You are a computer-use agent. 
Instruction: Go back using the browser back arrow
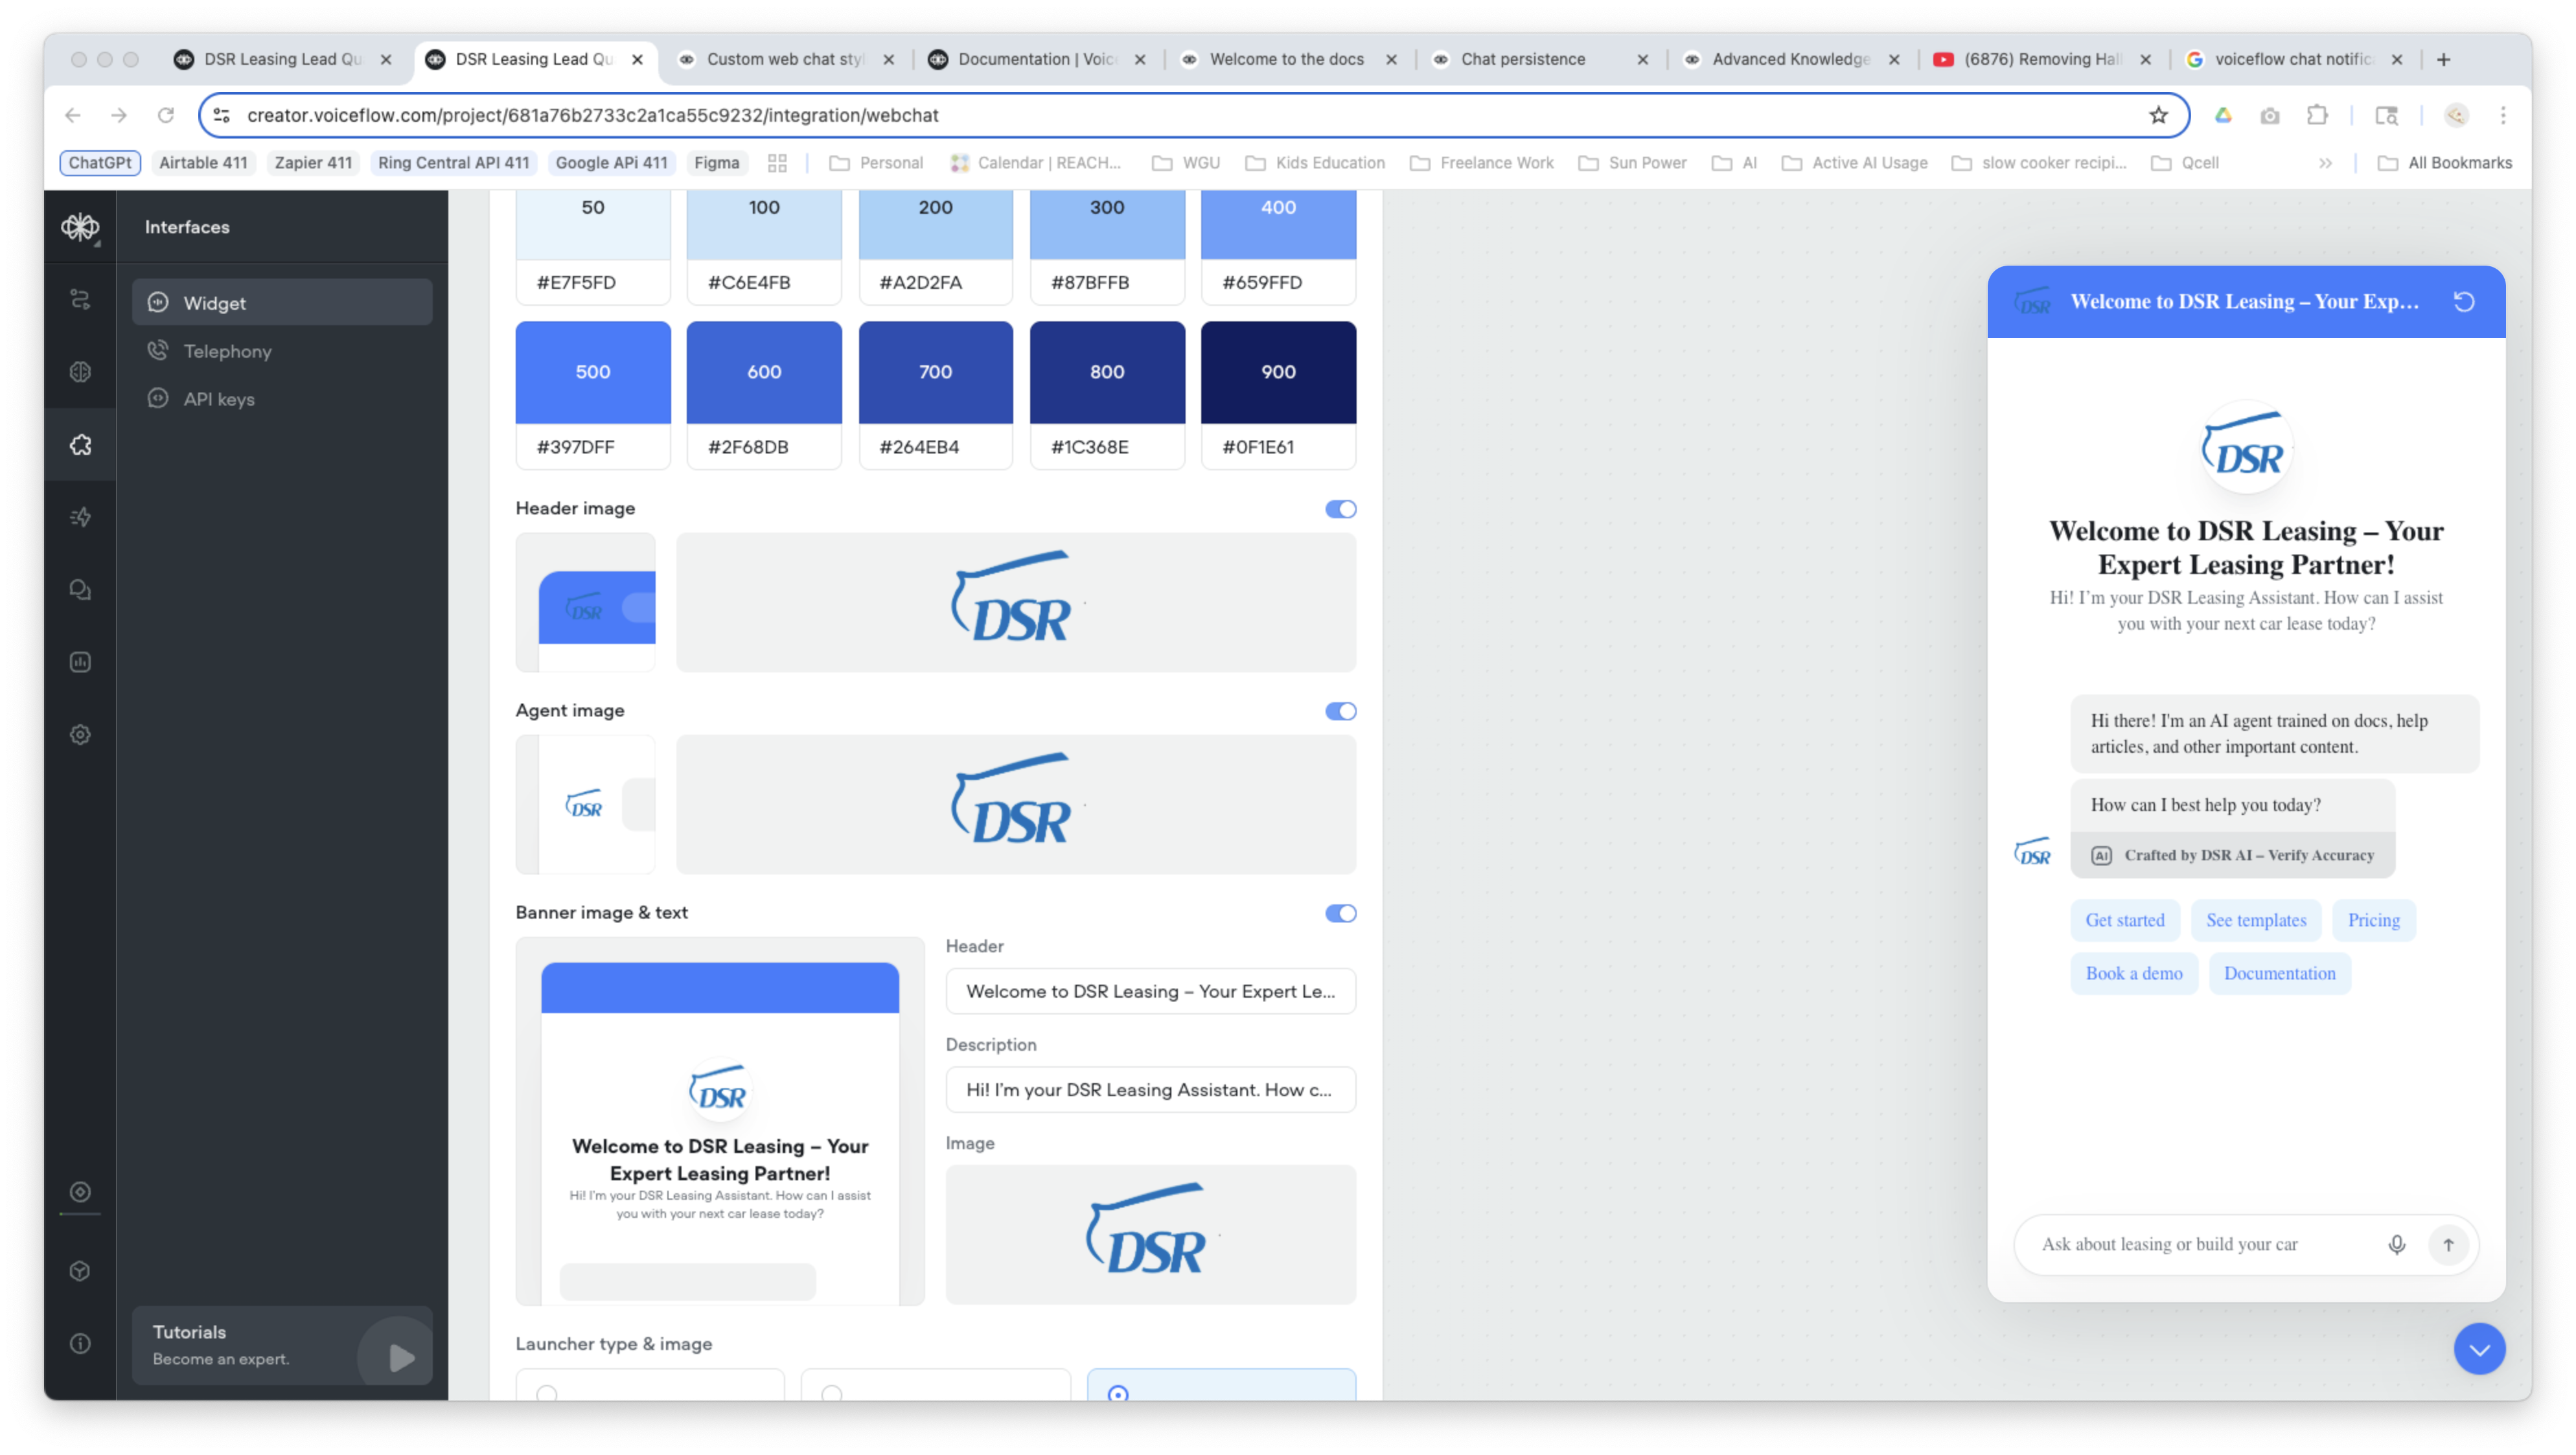(72, 115)
